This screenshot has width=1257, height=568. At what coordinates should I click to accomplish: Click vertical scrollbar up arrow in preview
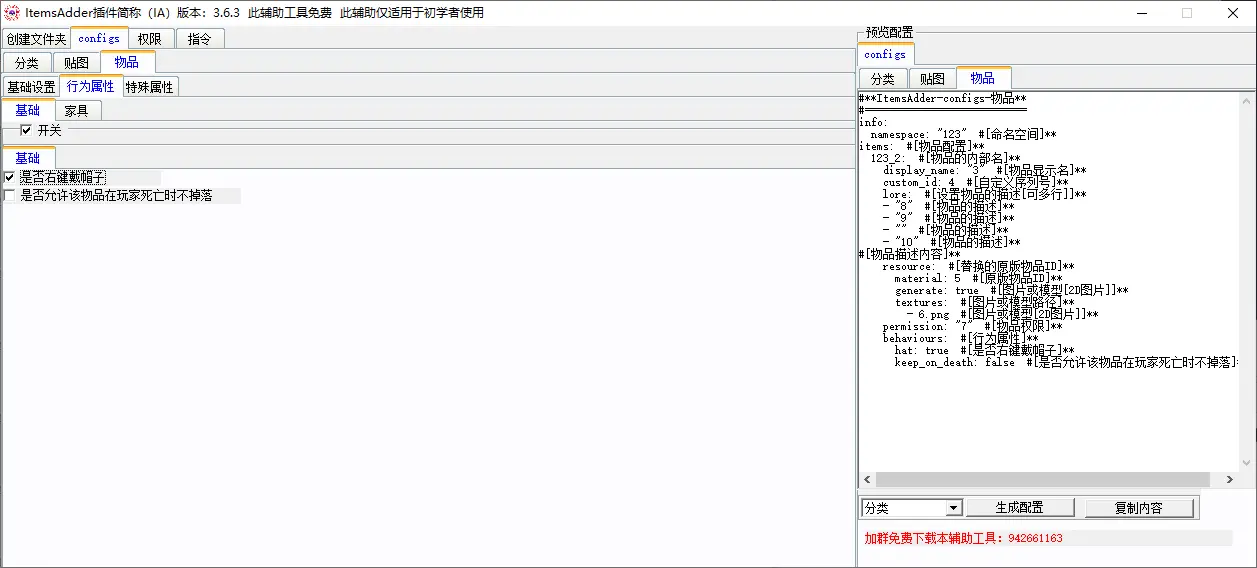click(x=1247, y=102)
